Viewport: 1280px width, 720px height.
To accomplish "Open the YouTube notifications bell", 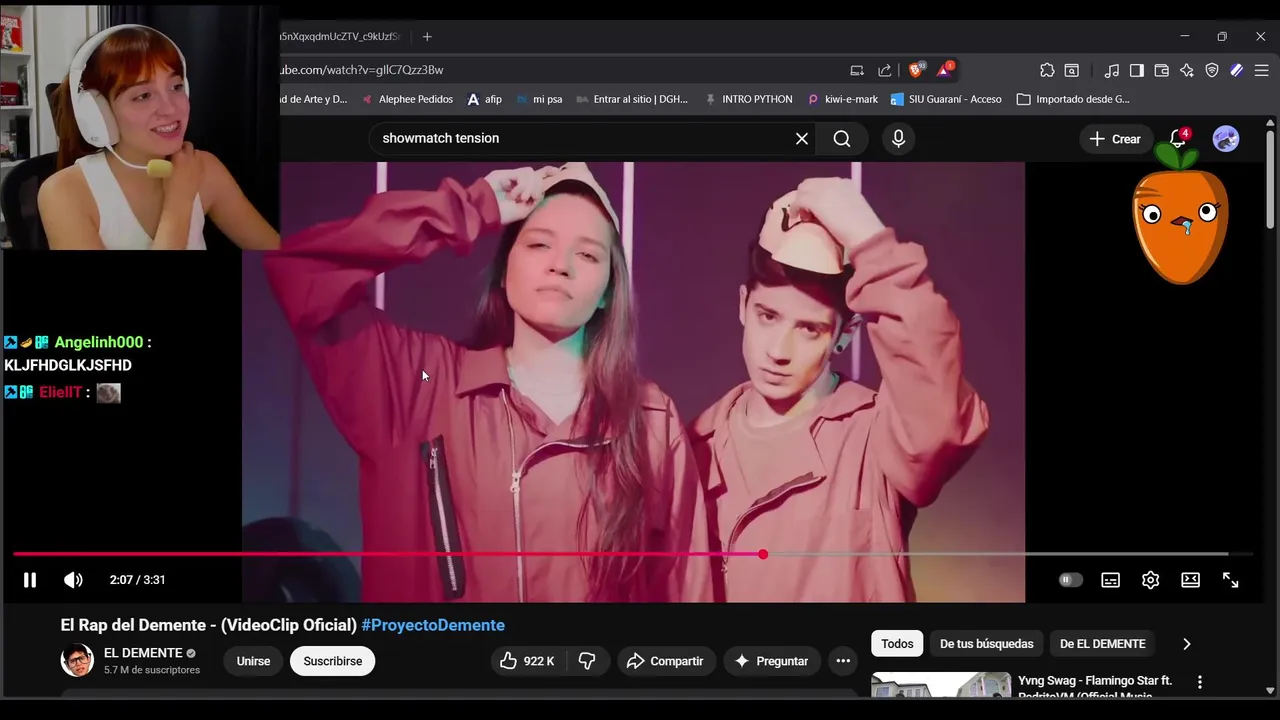I will [1178, 139].
